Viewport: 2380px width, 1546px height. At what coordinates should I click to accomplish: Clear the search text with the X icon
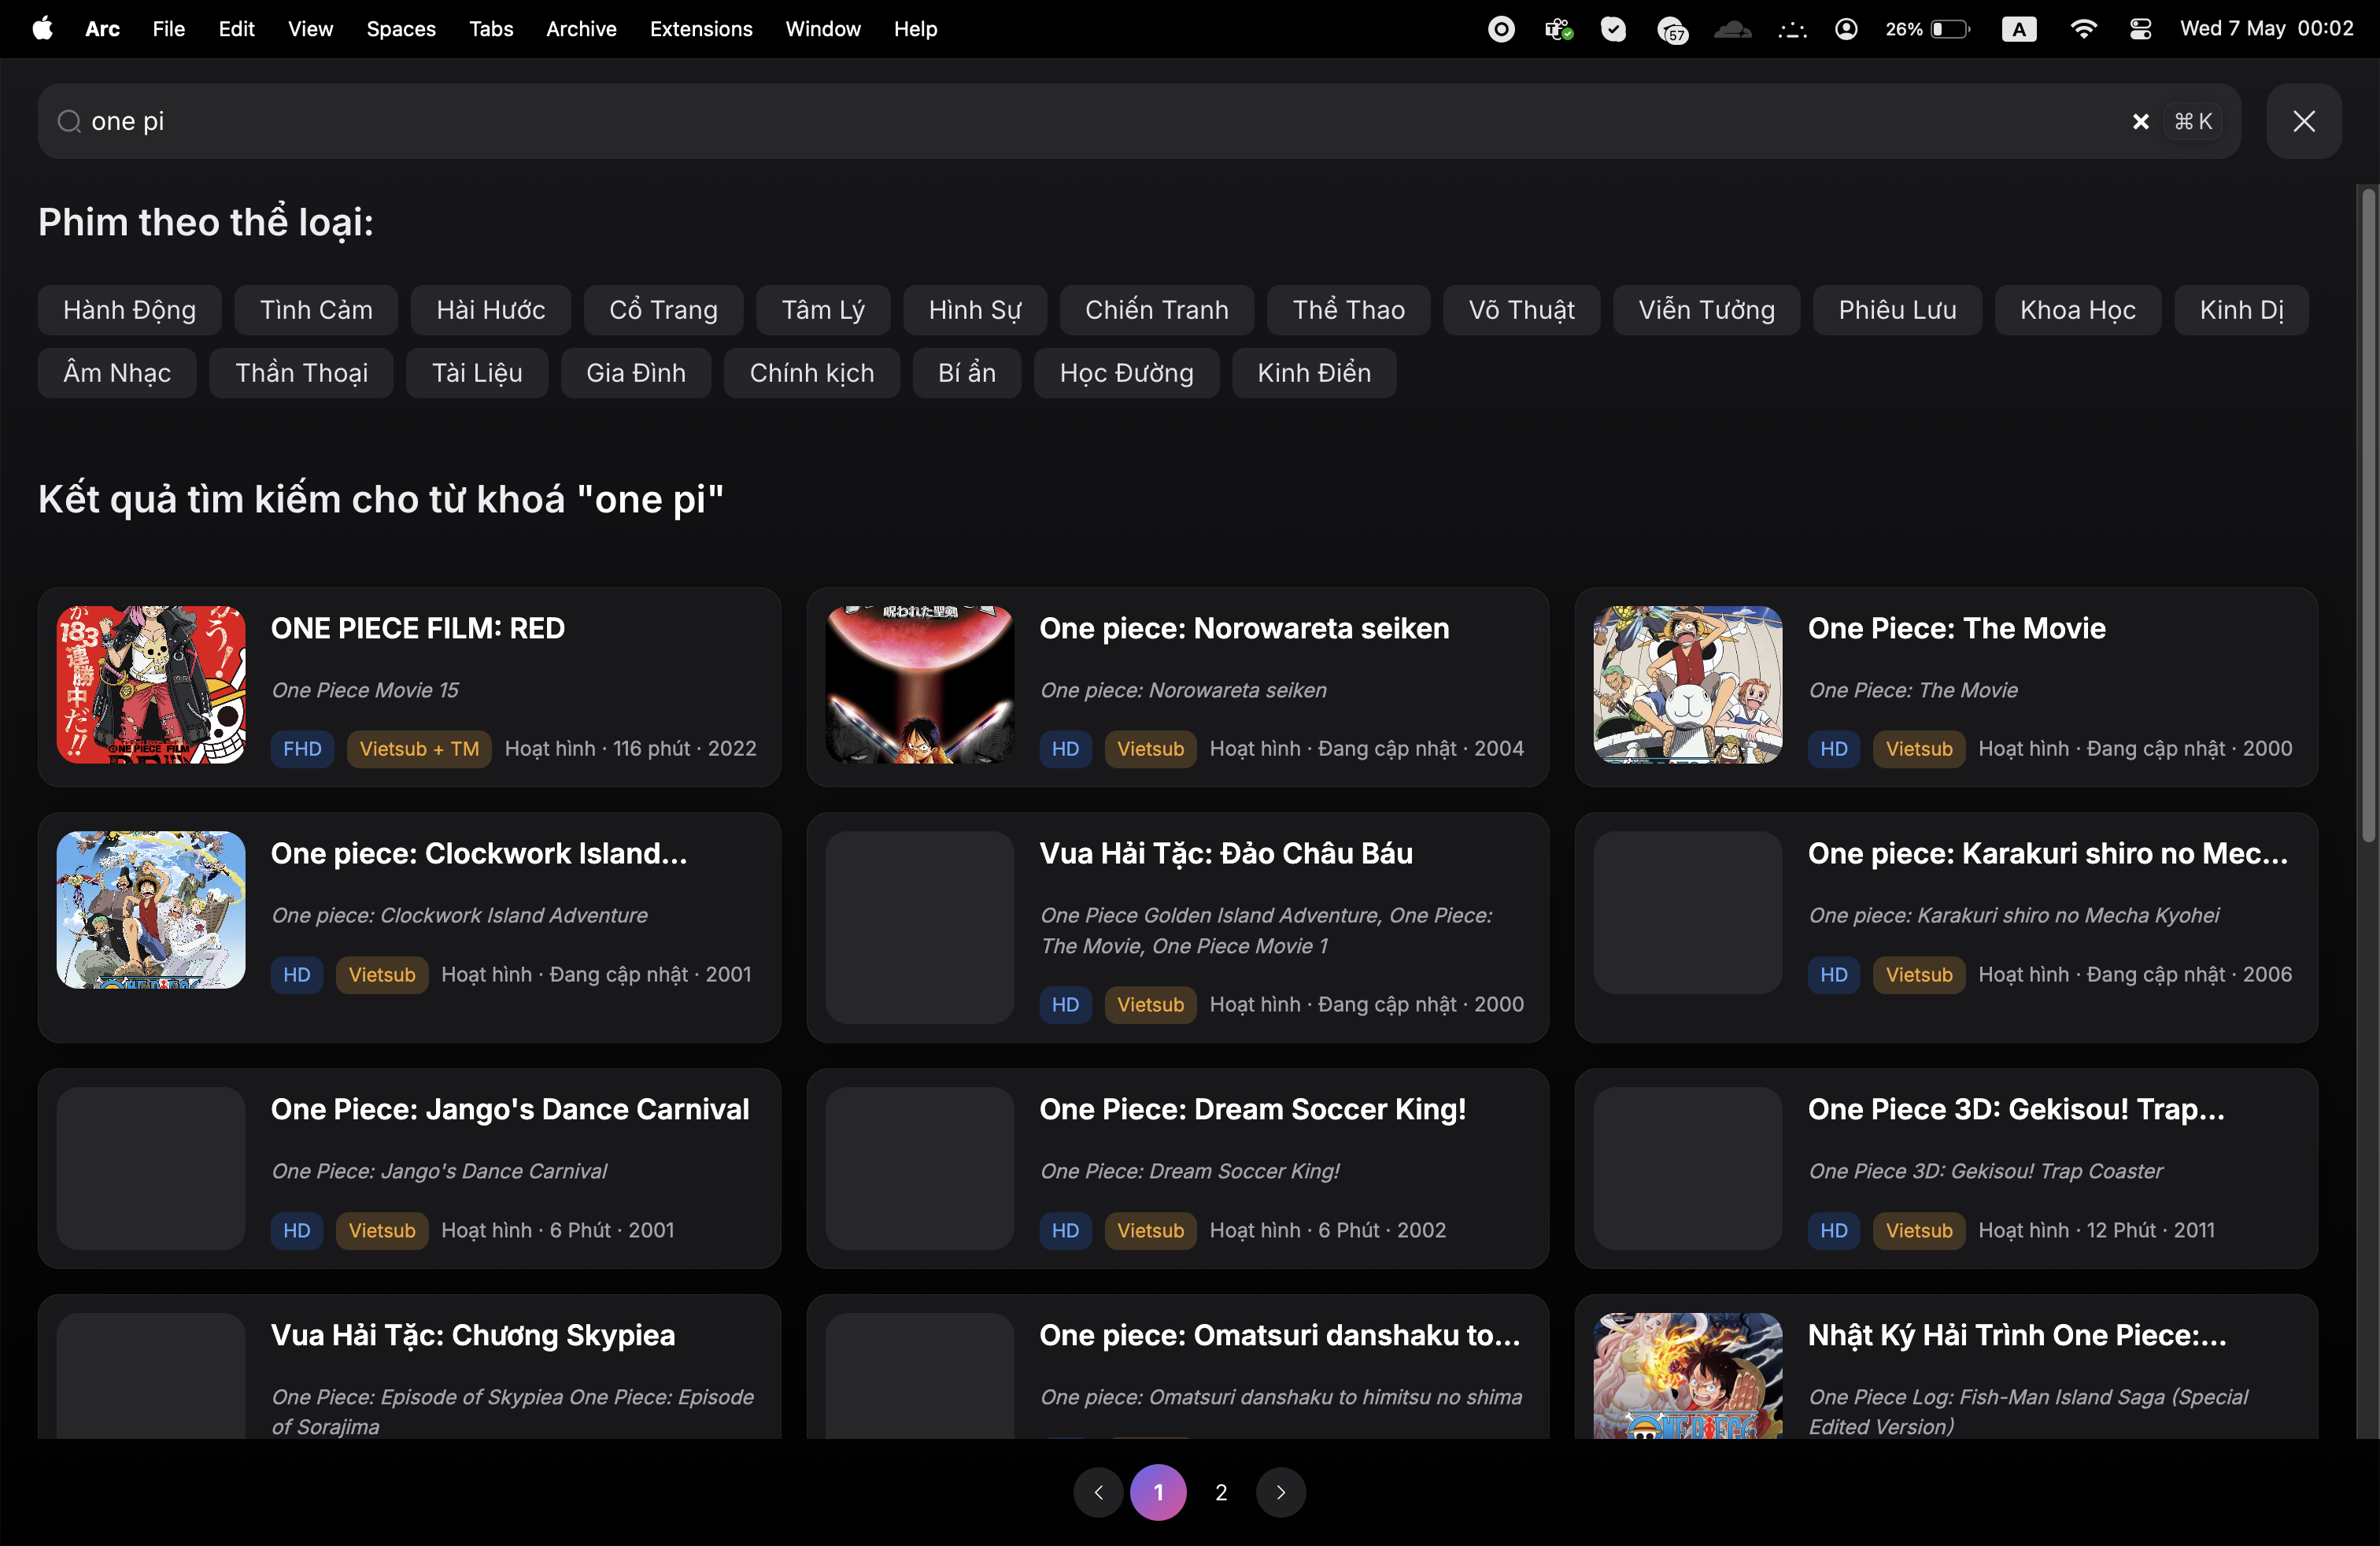pyautogui.click(x=2140, y=121)
